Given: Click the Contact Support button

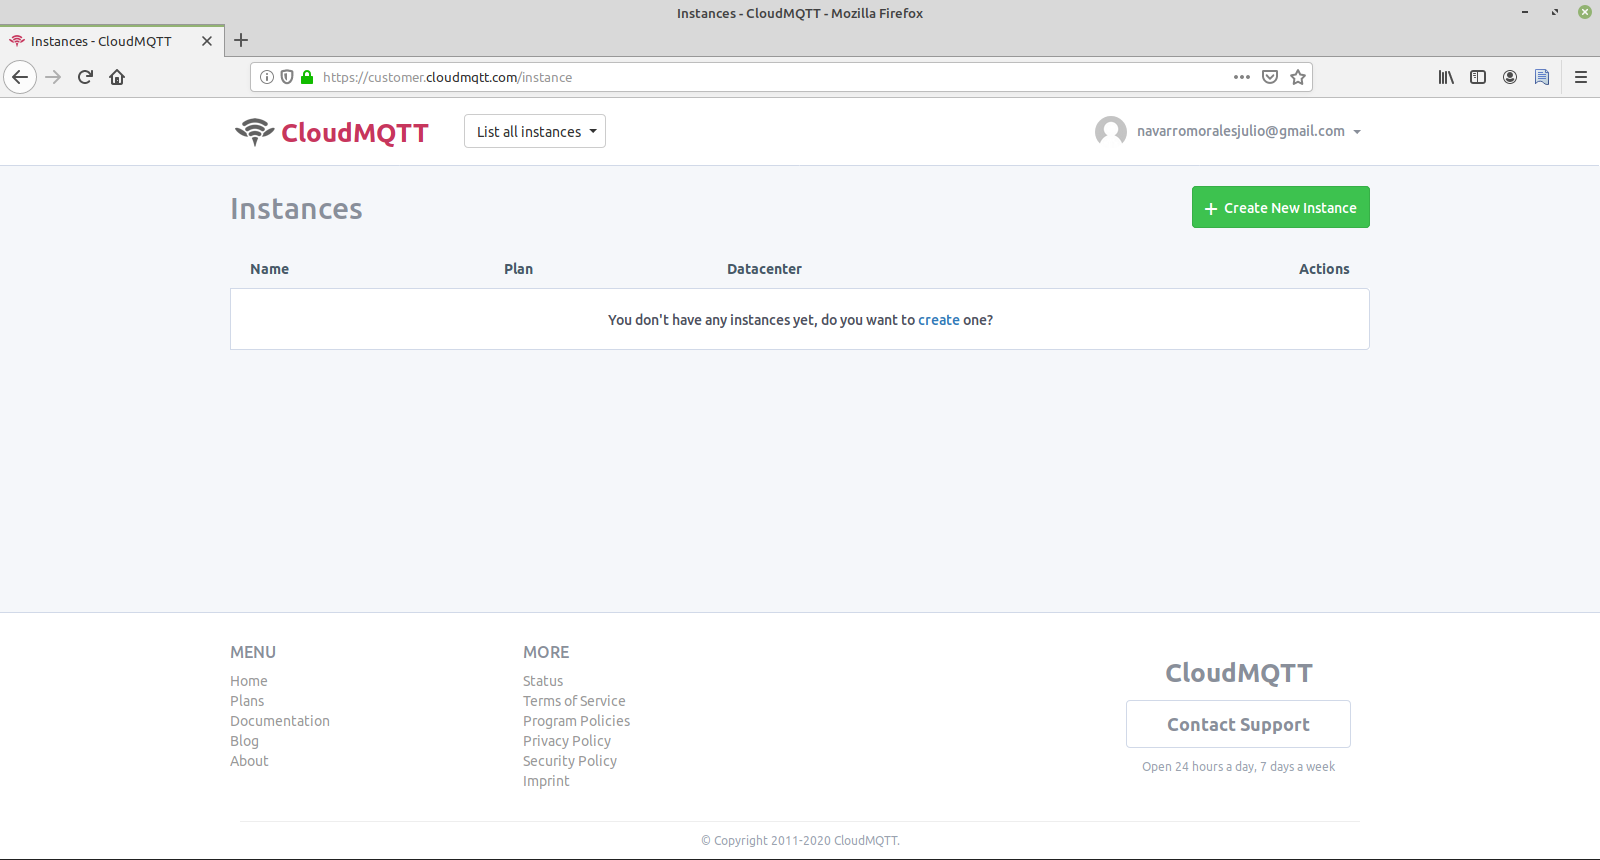Looking at the screenshot, I should click(x=1238, y=724).
